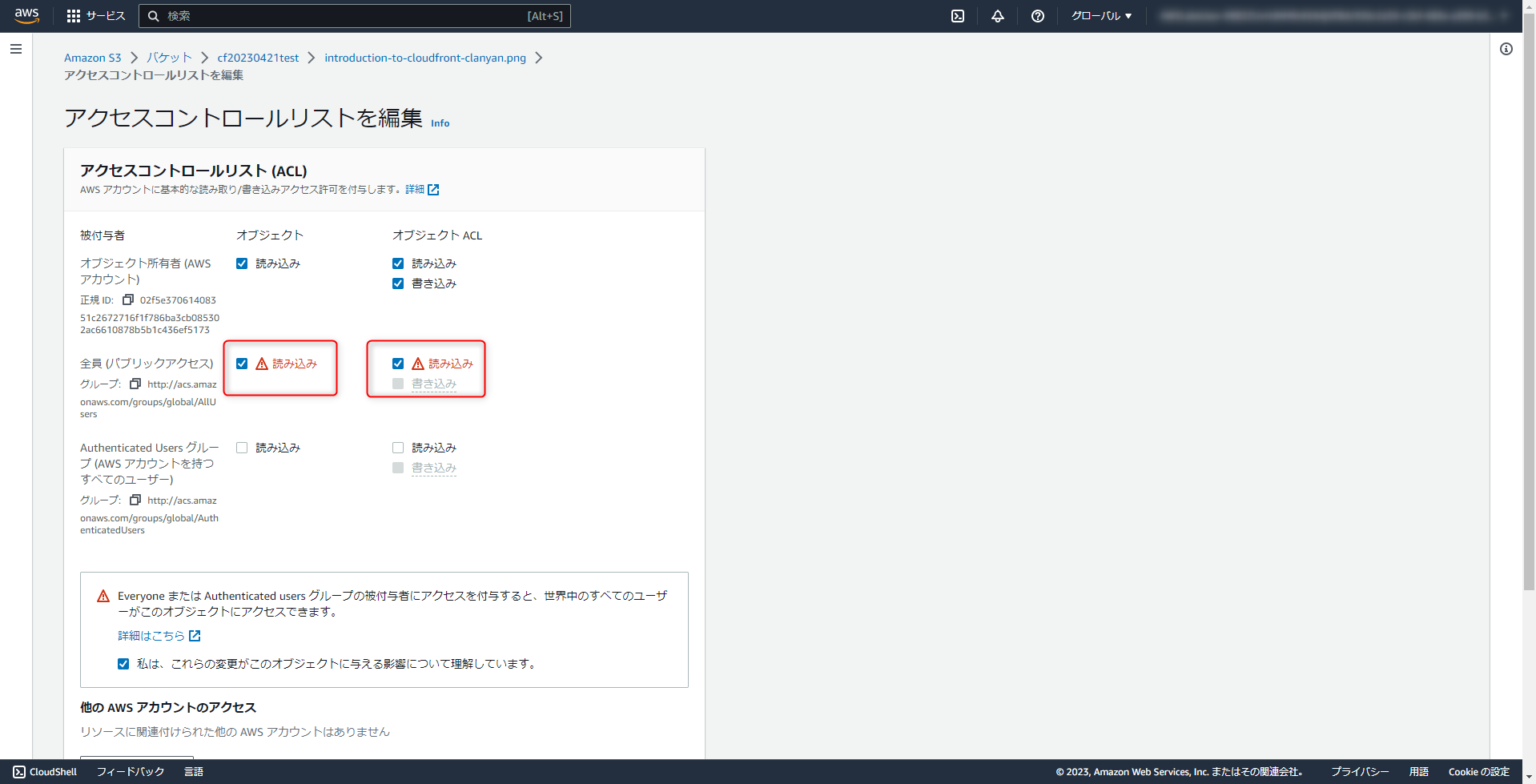Open the navigation hamburger menu

coord(15,48)
